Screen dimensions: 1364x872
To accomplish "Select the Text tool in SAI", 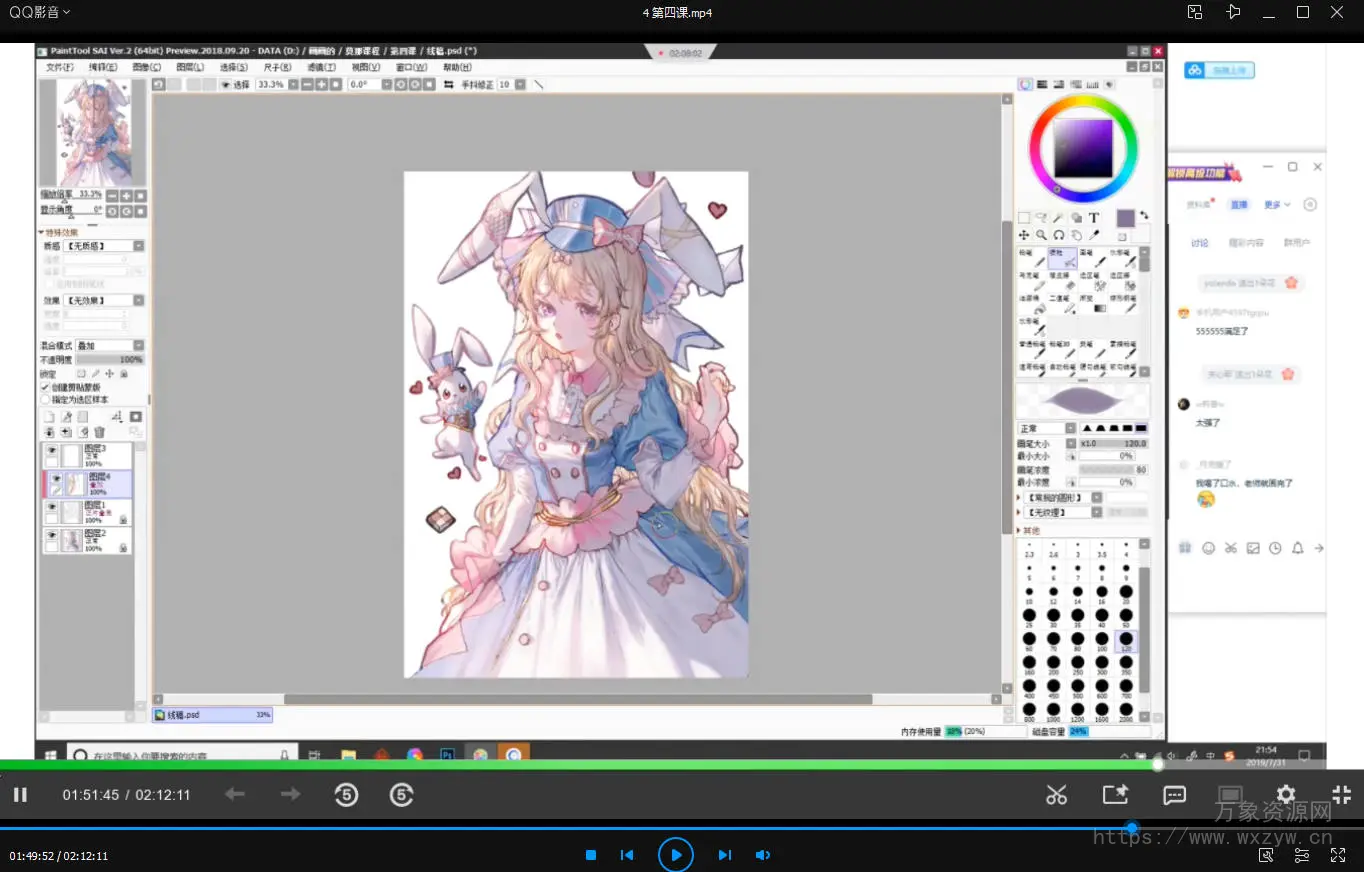I will pyautogui.click(x=1094, y=217).
